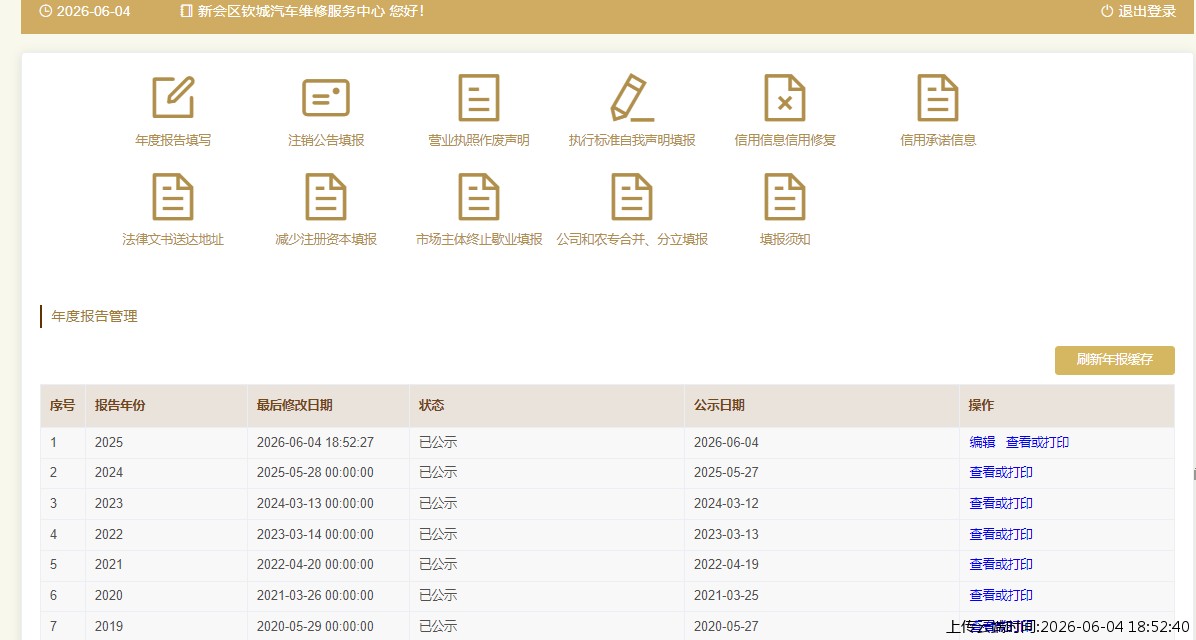The width and height of the screenshot is (1196, 640).
Task: Open the 法律文书送达地址 icon
Action: tap(173, 197)
